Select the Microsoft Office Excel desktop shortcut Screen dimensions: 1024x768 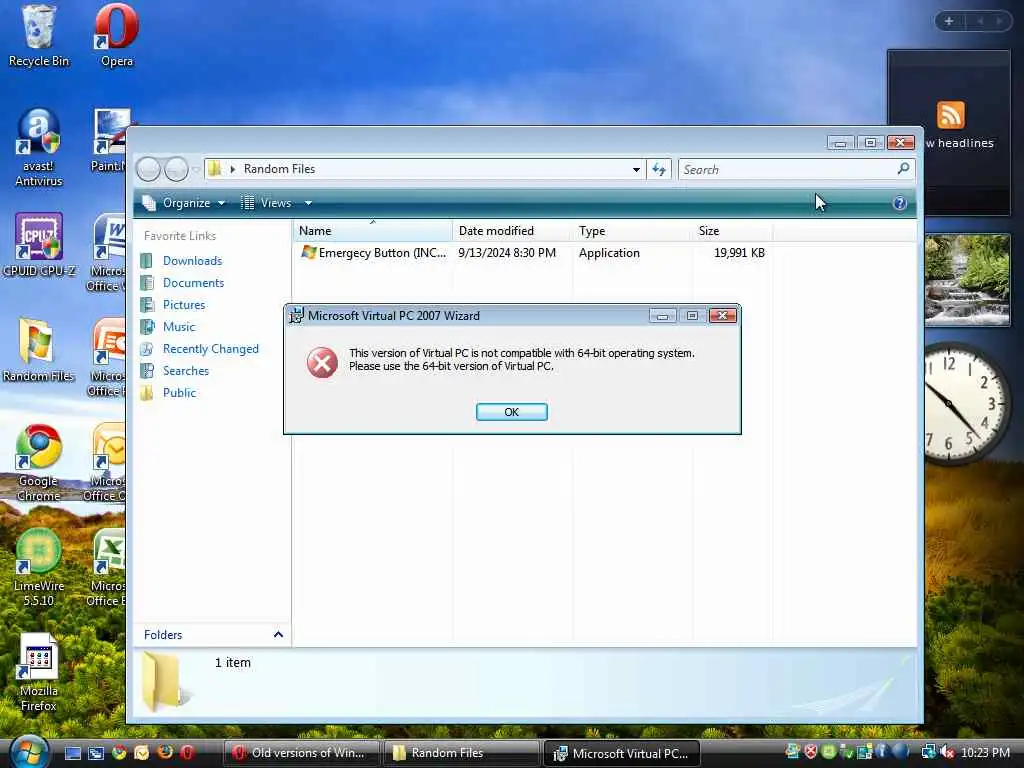coord(107,567)
